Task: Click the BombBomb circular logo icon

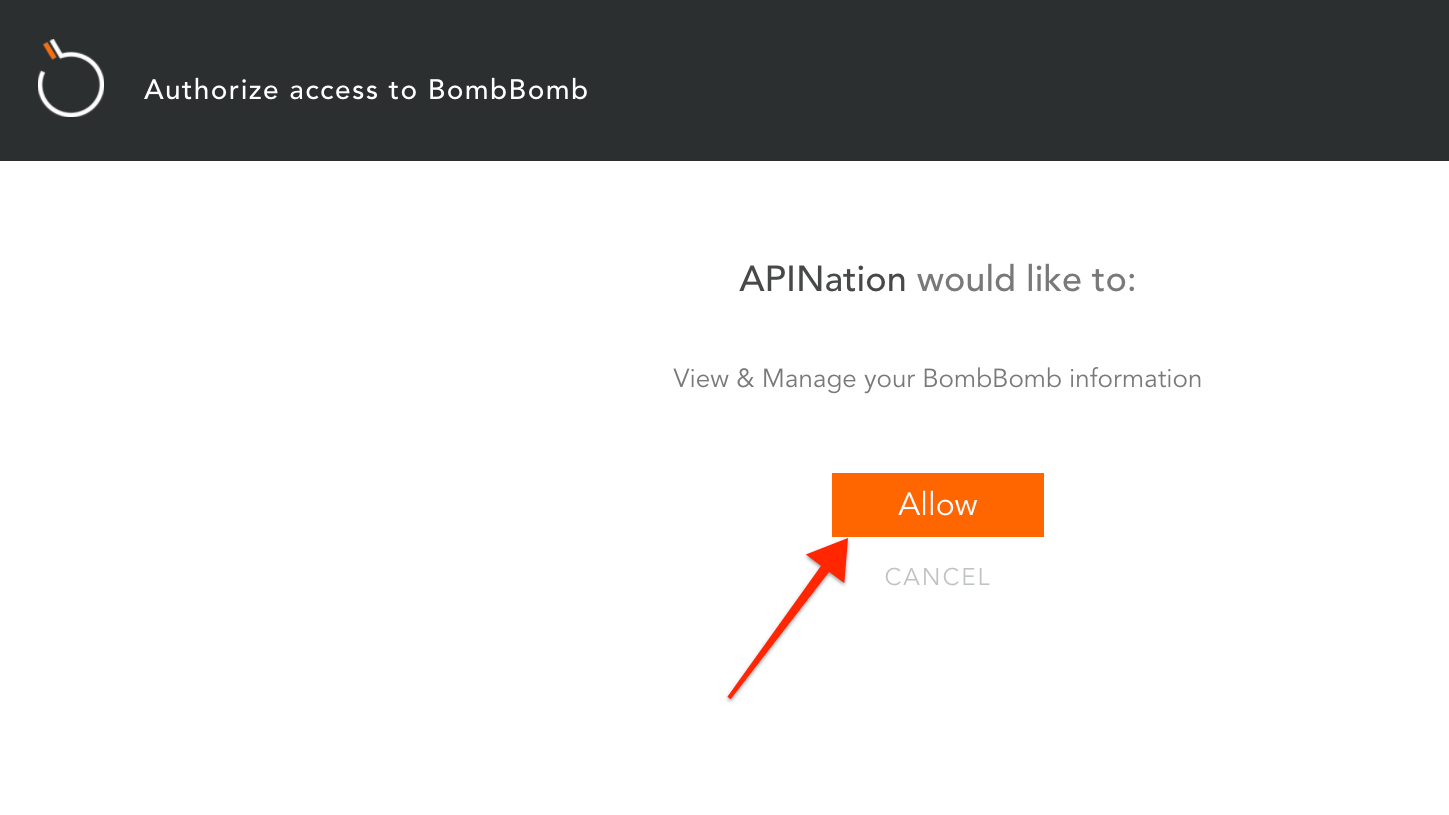Action: click(70, 80)
